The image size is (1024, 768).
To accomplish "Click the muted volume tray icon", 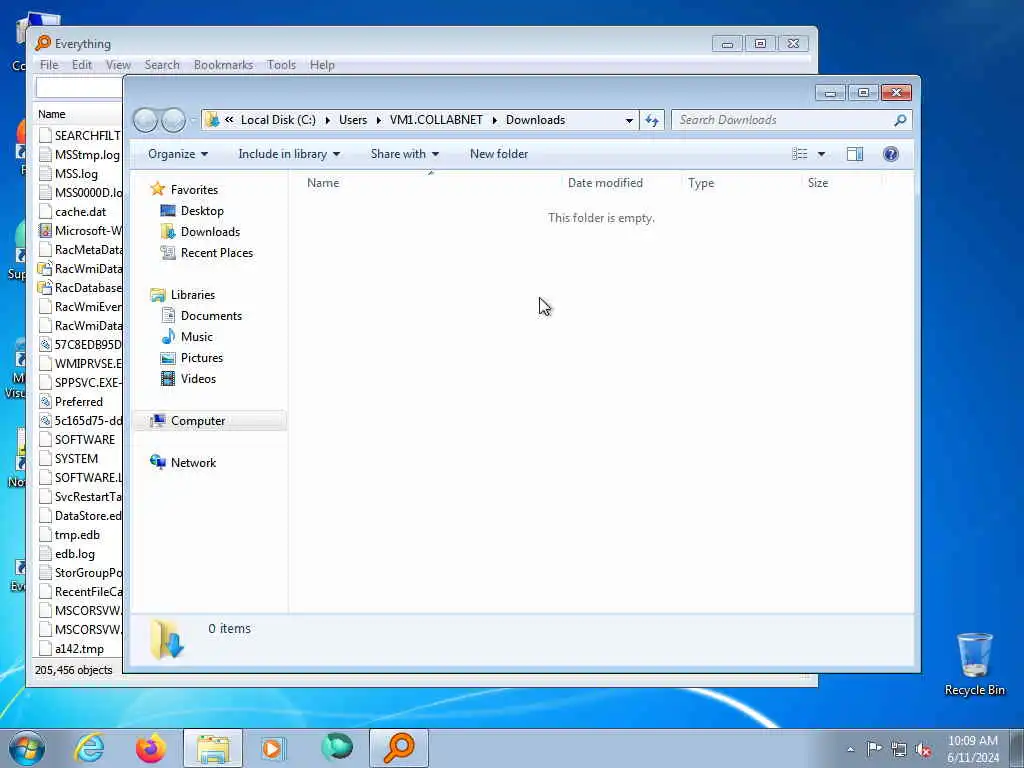I will [x=923, y=749].
